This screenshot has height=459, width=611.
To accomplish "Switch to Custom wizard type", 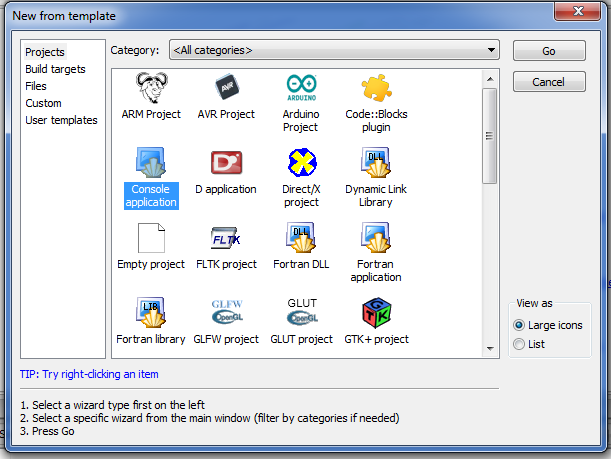I will point(43,103).
